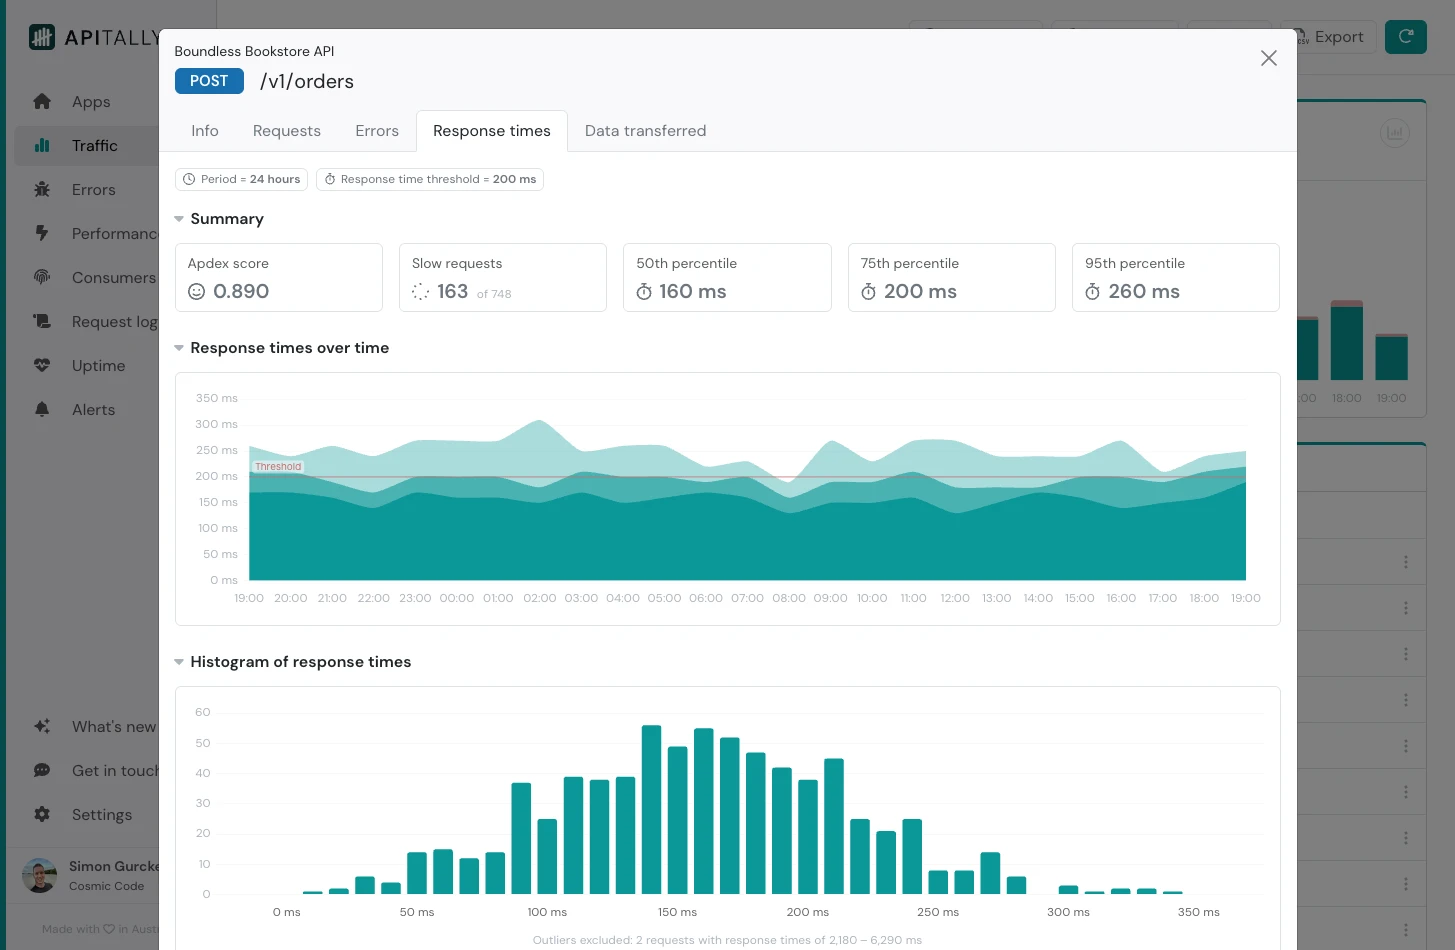
Task: Open the Alerts sidebar link
Action: 94,410
